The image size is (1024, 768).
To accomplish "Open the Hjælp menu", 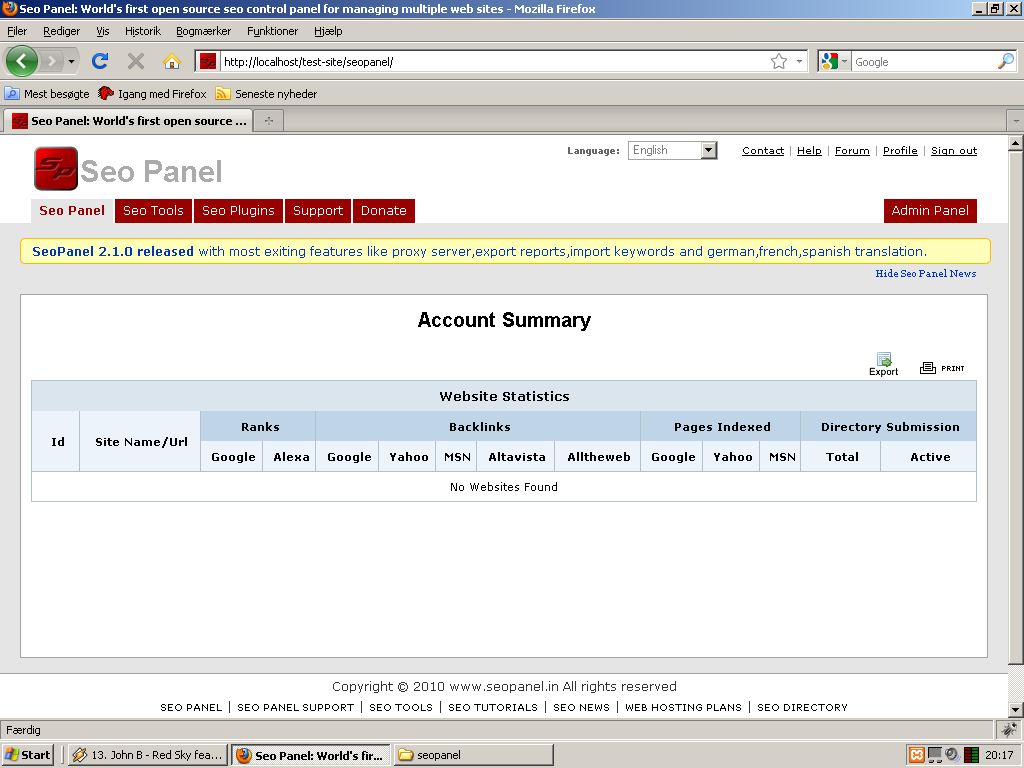I will pos(328,31).
